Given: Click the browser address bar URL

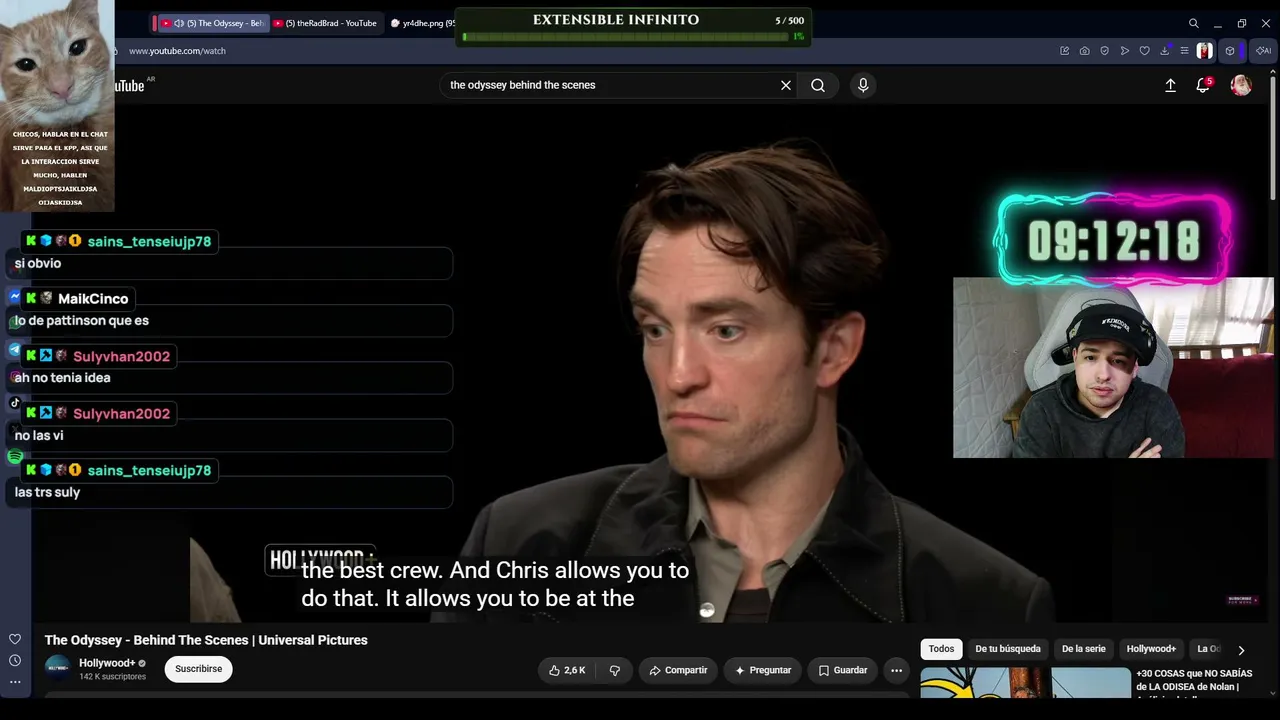Looking at the screenshot, I should [177, 51].
